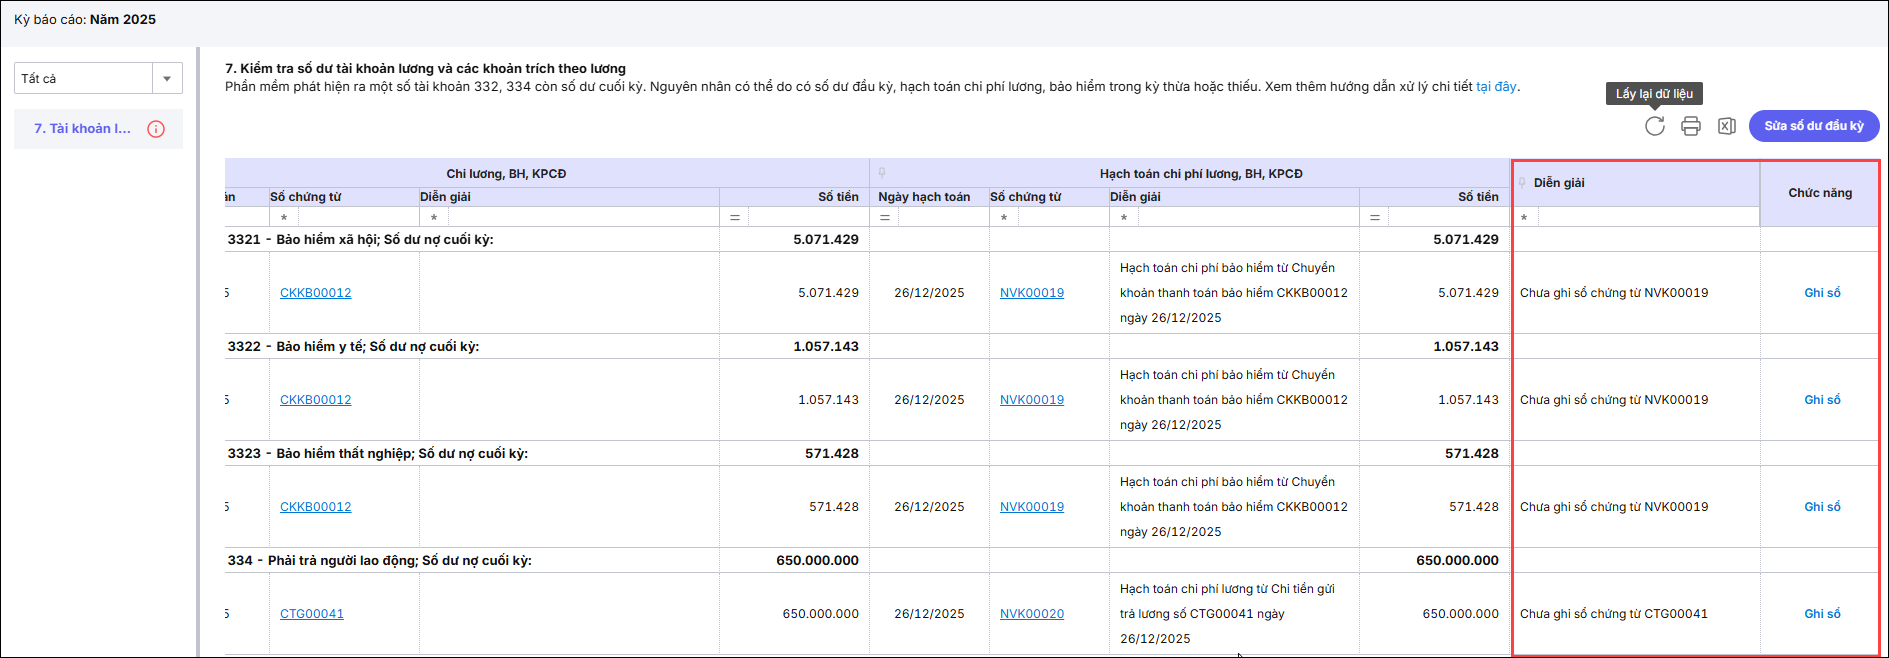Click the print icon
The width and height of the screenshot is (1889, 658).
(1690, 126)
